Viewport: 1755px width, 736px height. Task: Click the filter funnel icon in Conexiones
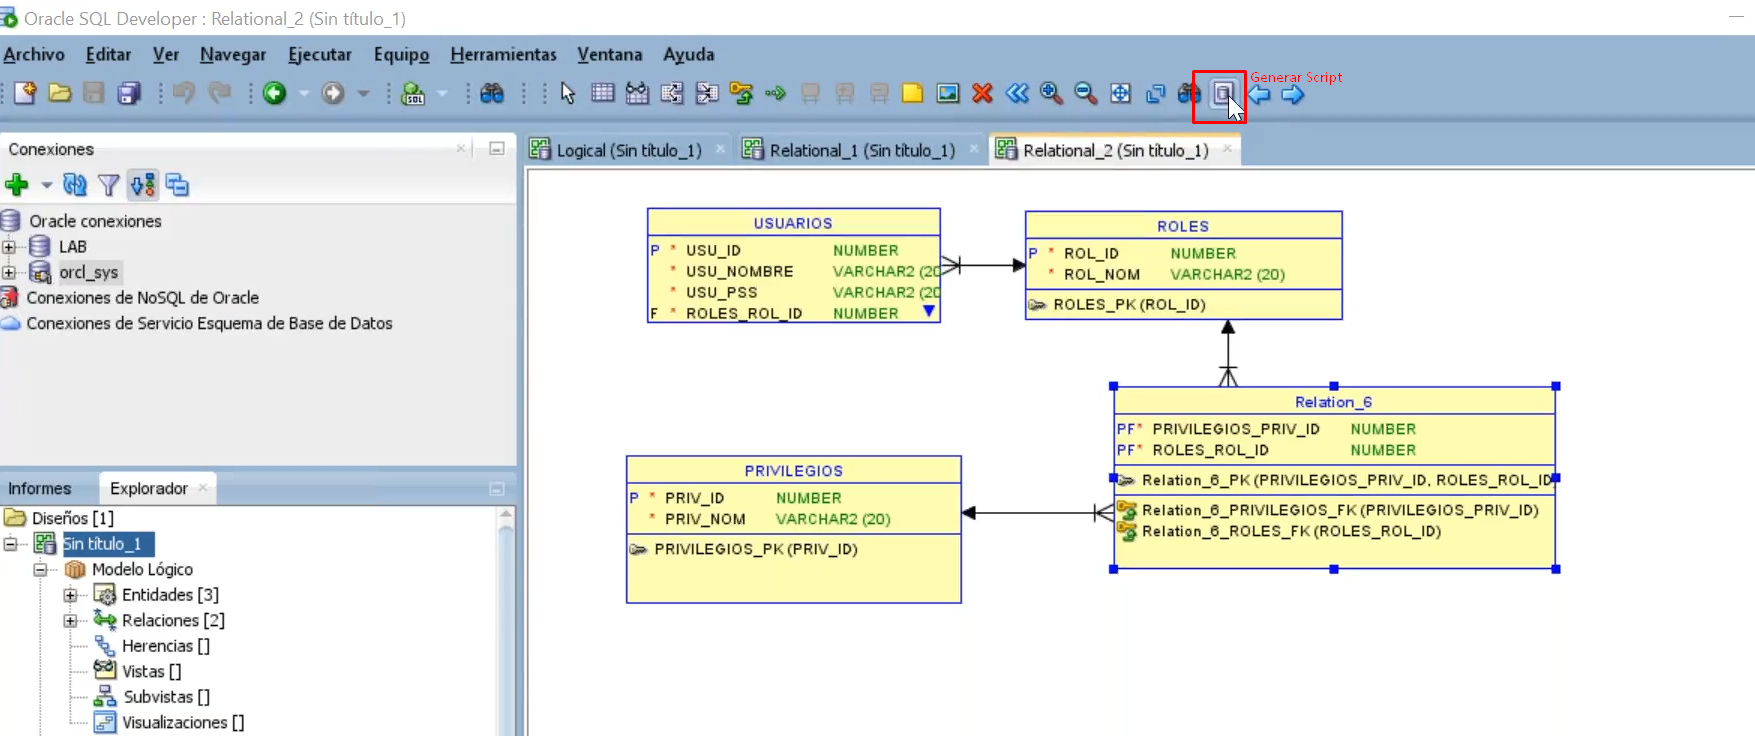(x=108, y=185)
